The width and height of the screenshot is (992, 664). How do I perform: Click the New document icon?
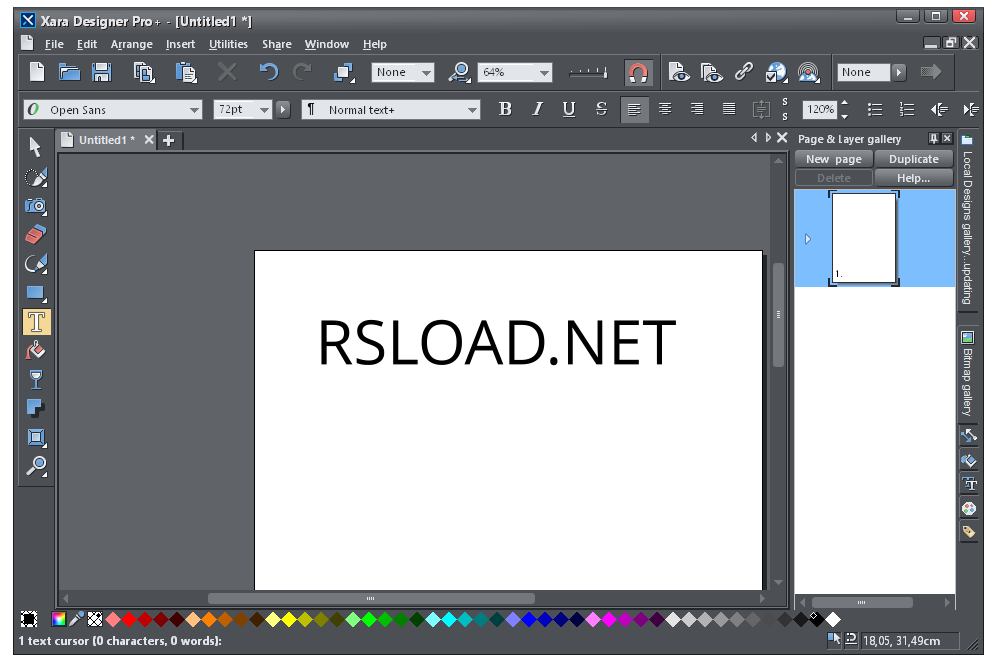[x=37, y=71]
